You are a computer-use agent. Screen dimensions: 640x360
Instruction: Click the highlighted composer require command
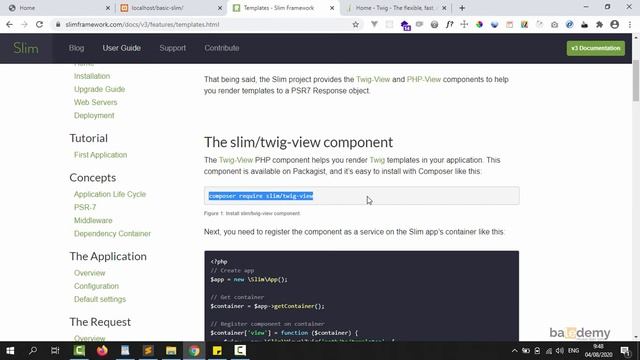coord(261,196)
